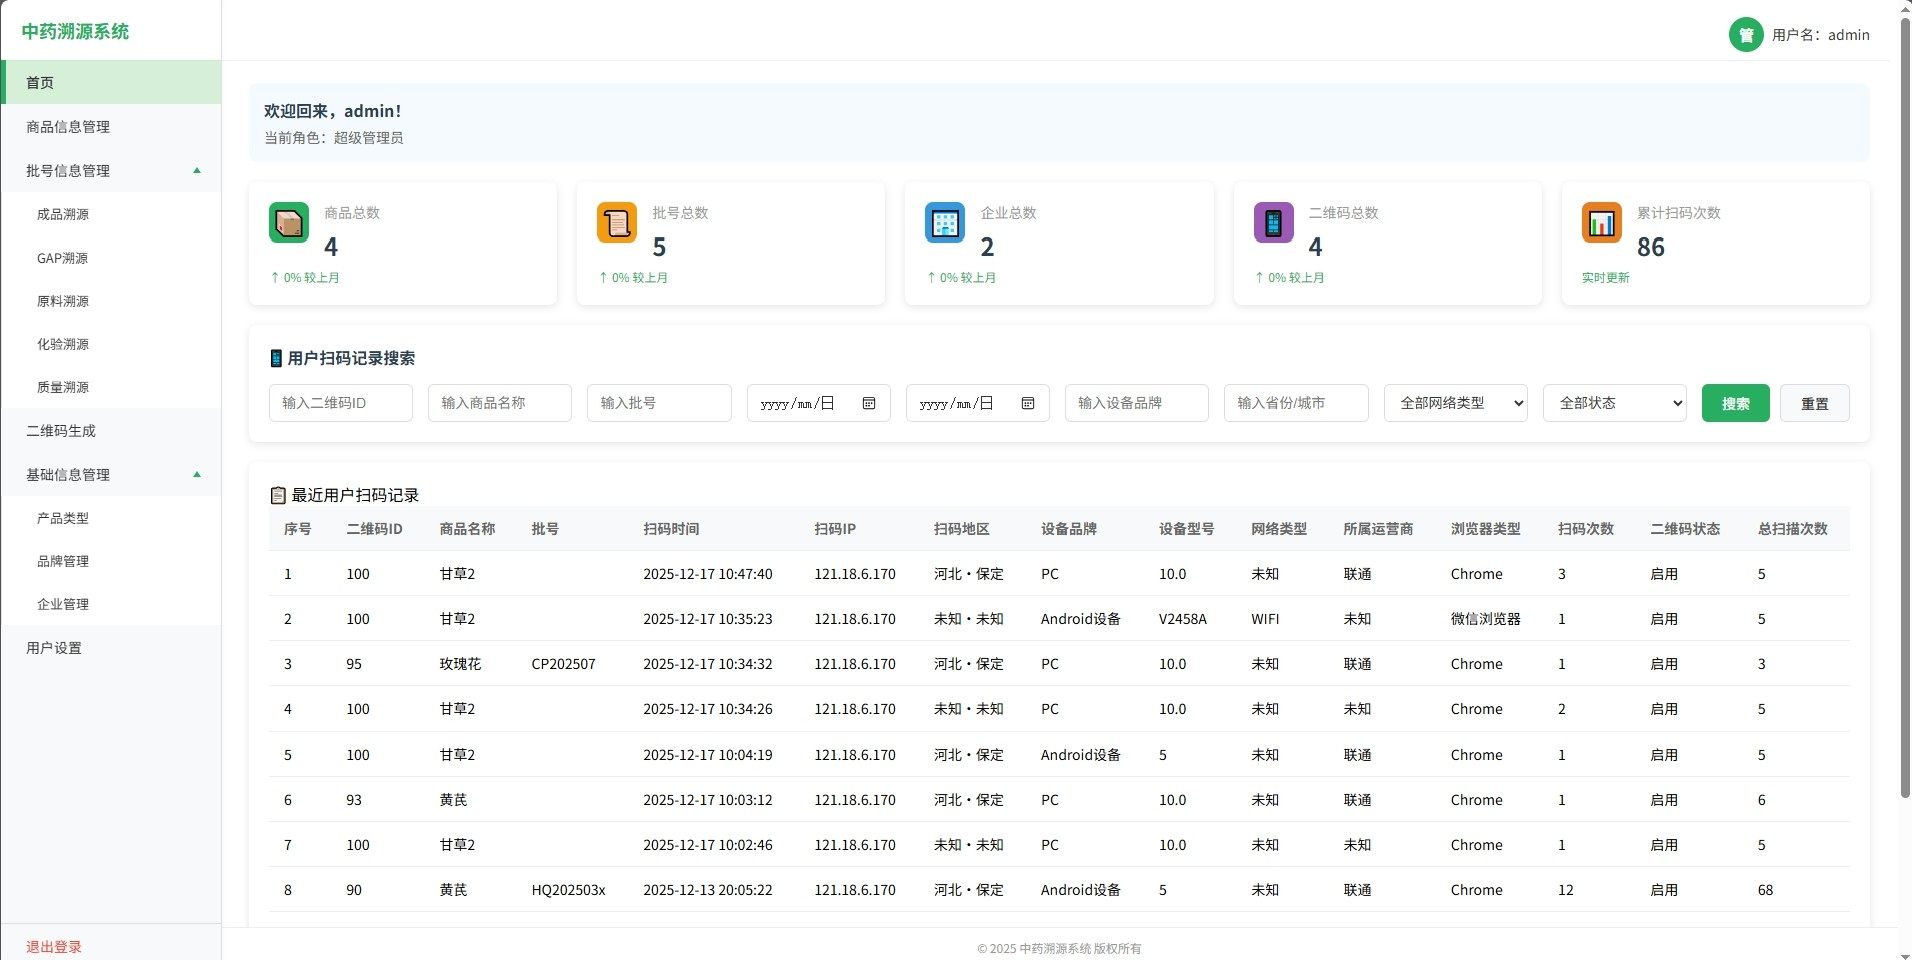Click 退出登录 link
This screenshot has width=1912, height=960.
click(x=54, y=947)
